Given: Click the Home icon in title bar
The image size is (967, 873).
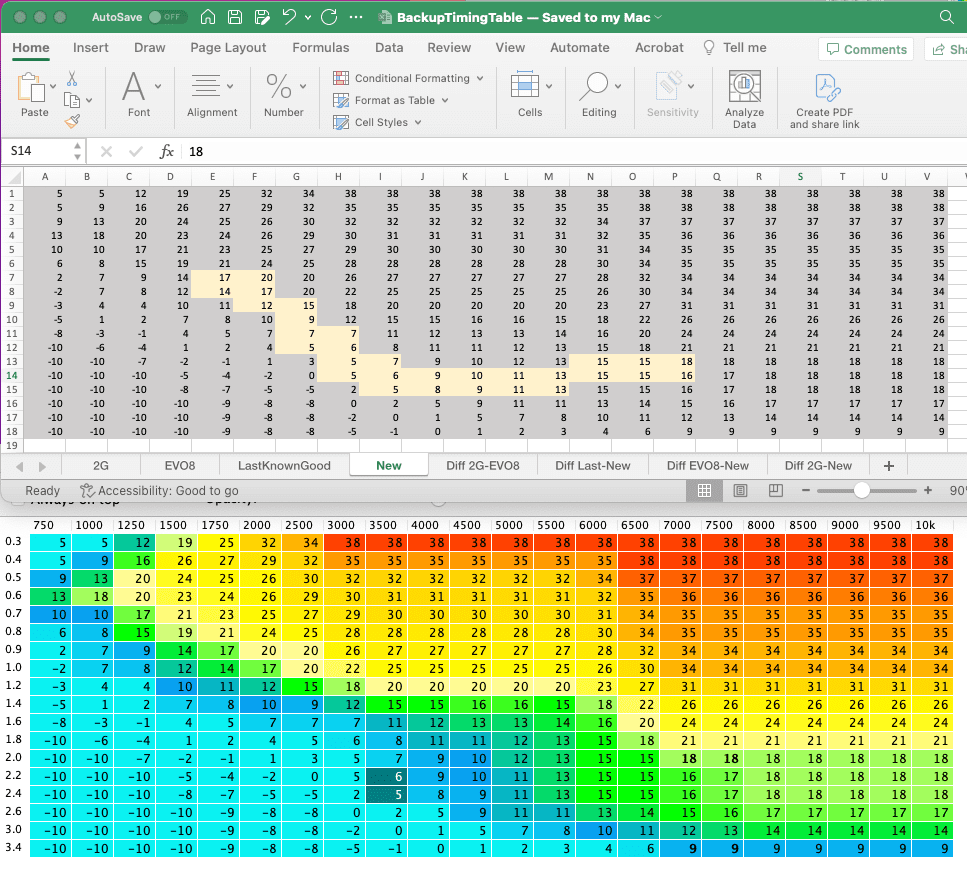Looking at the screenshot, I should point(208,17).
